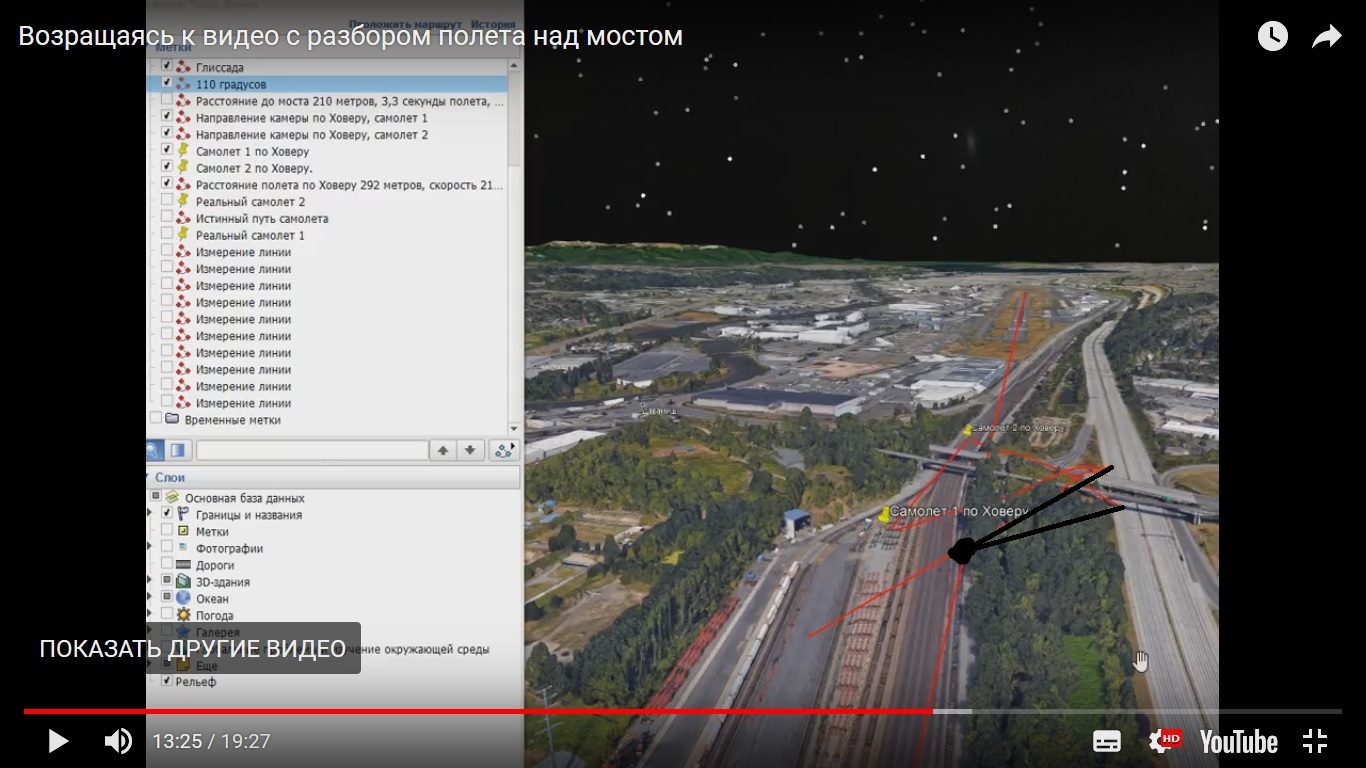
Task: Expand the Фотографии layer
Action: coord(151,547)
